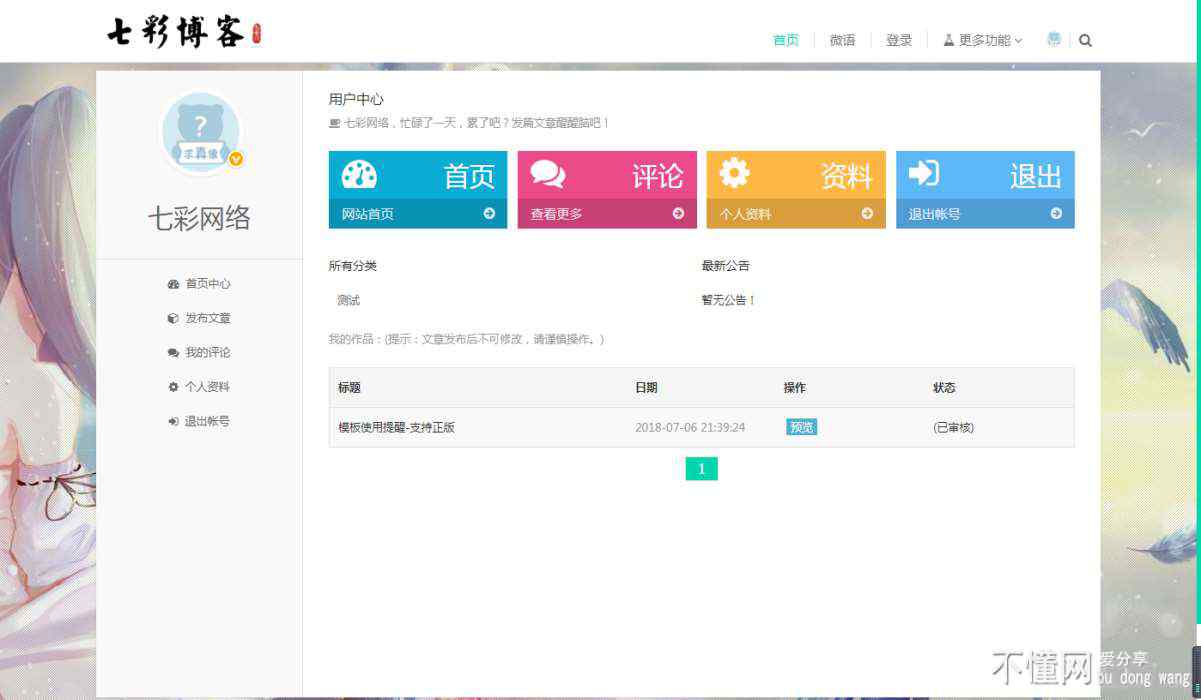Click the arrow icon beside 查看更多
Image resolution: width=1201 pixels, height=700 pixels.
click(678, 213)
